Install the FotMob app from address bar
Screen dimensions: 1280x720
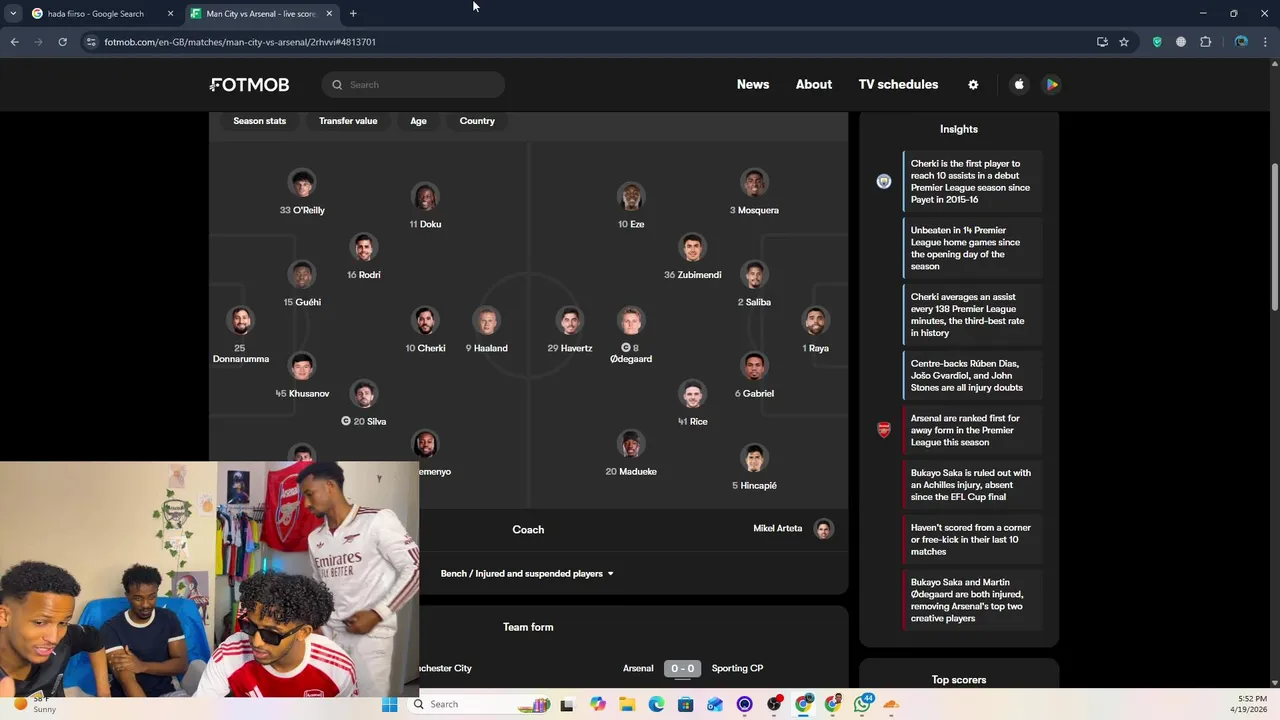[1102, 42]
